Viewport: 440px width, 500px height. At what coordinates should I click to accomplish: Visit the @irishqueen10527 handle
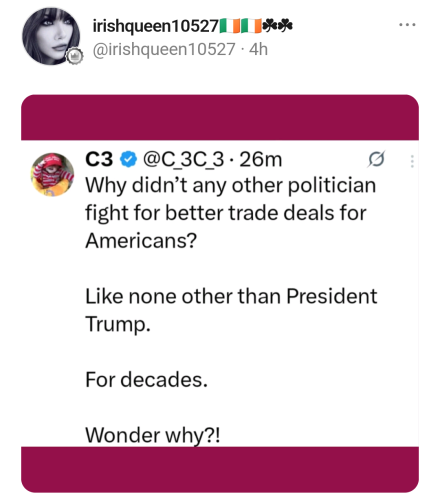point(164,49)
